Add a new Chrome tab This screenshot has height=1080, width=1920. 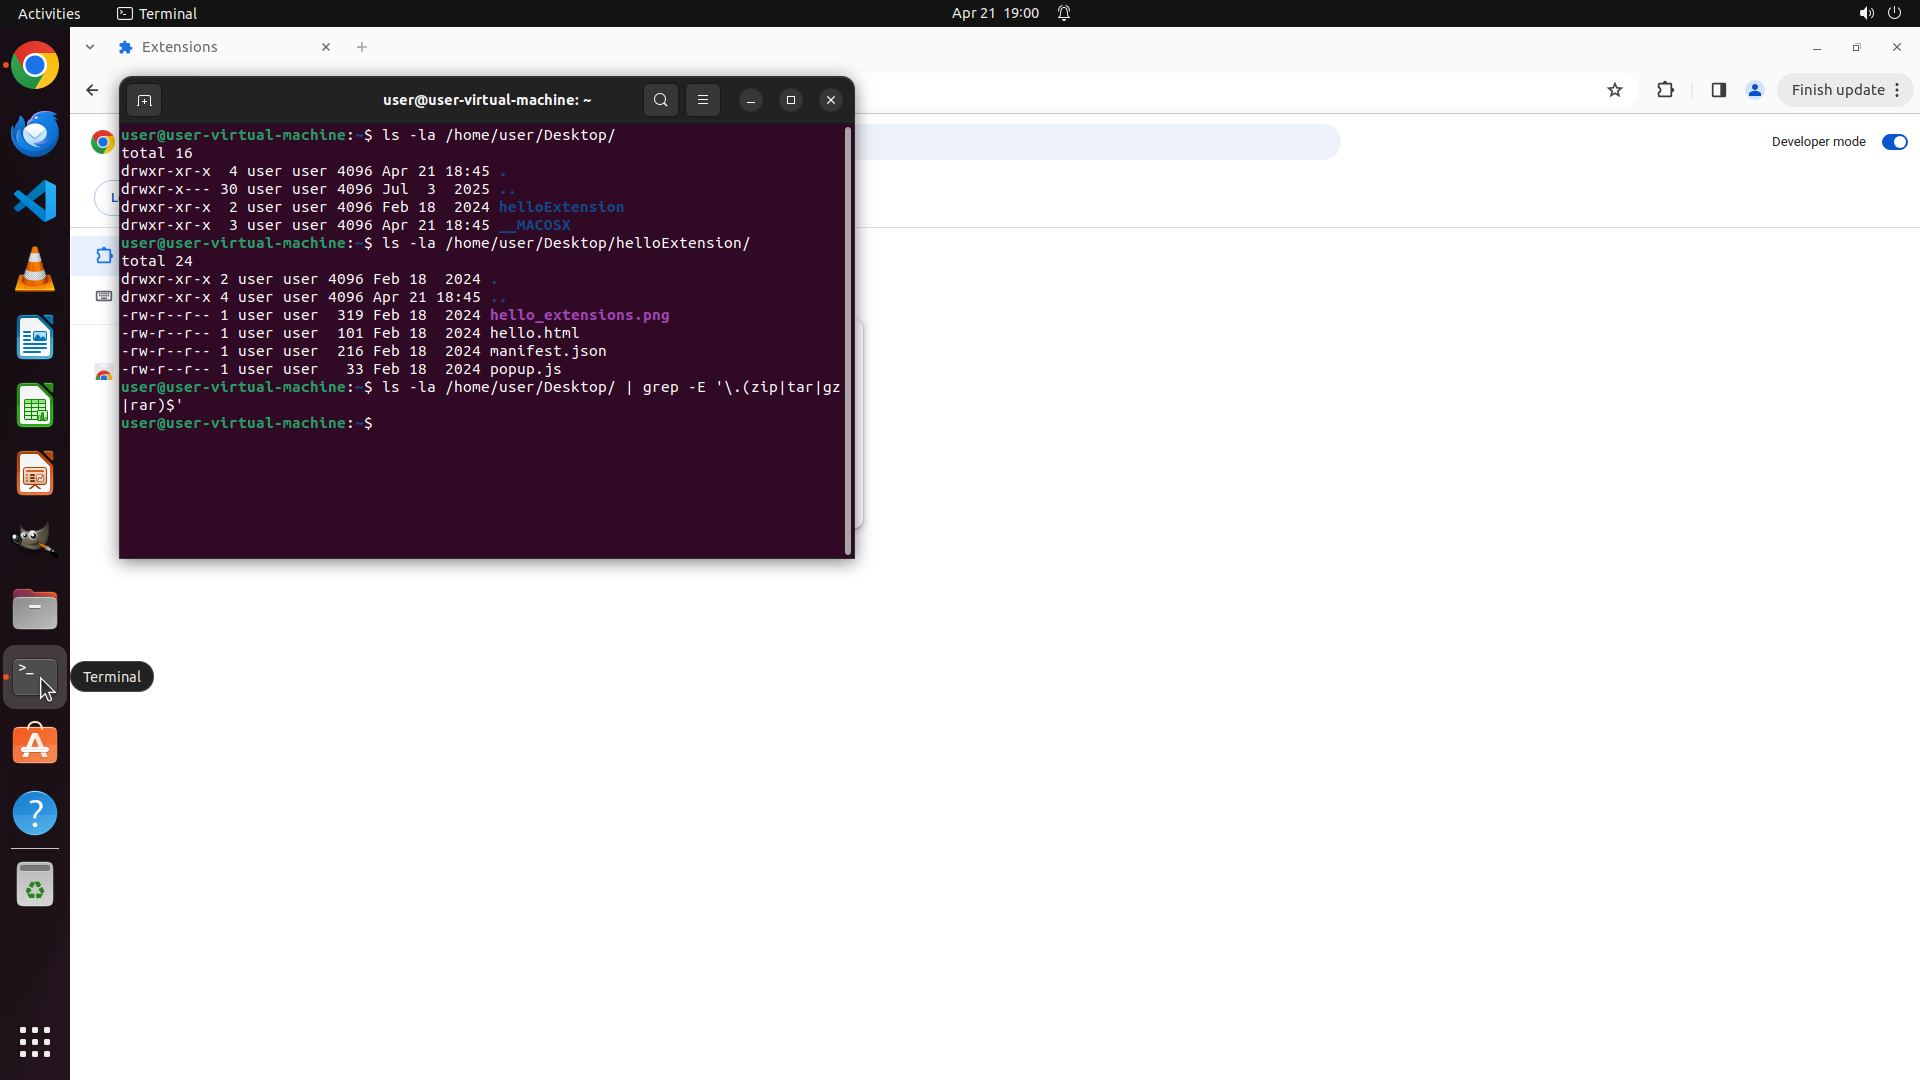[x=362, y=47]
